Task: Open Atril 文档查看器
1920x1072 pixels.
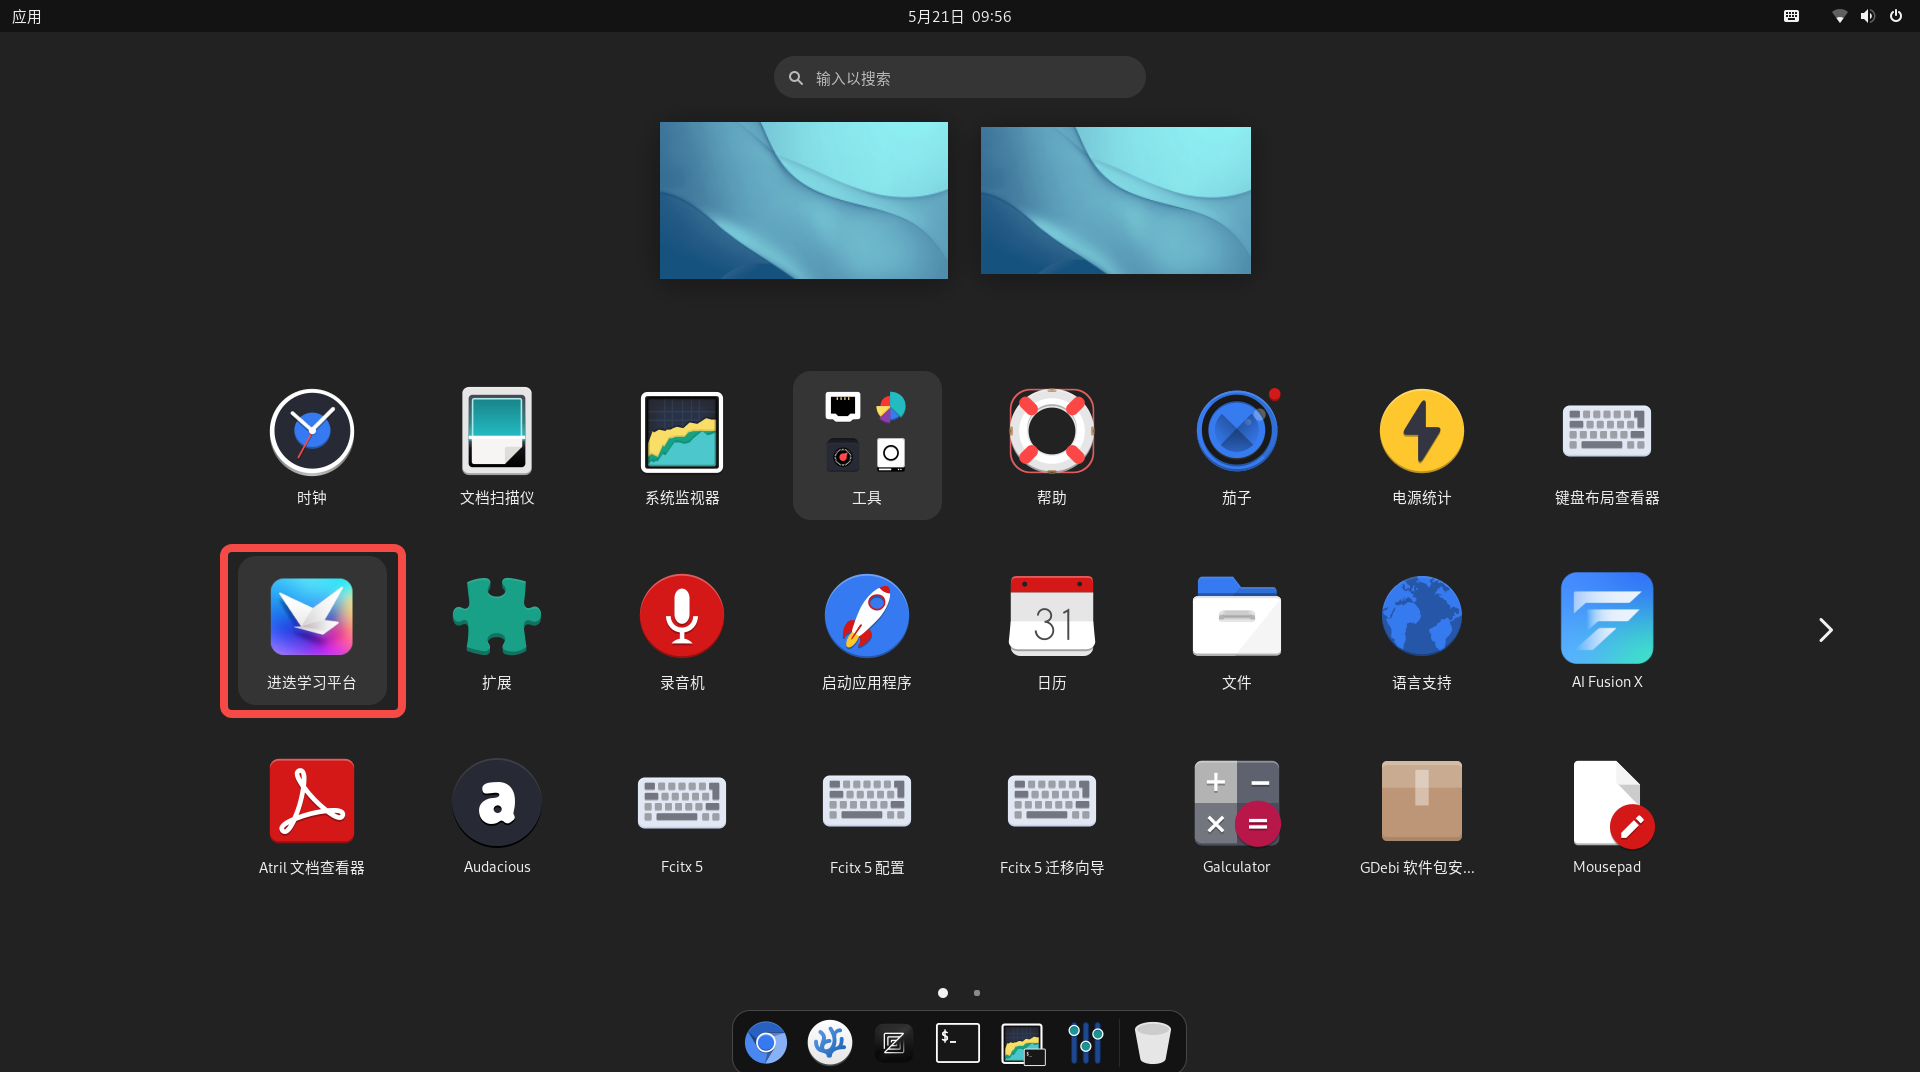Action: point(312,816)
